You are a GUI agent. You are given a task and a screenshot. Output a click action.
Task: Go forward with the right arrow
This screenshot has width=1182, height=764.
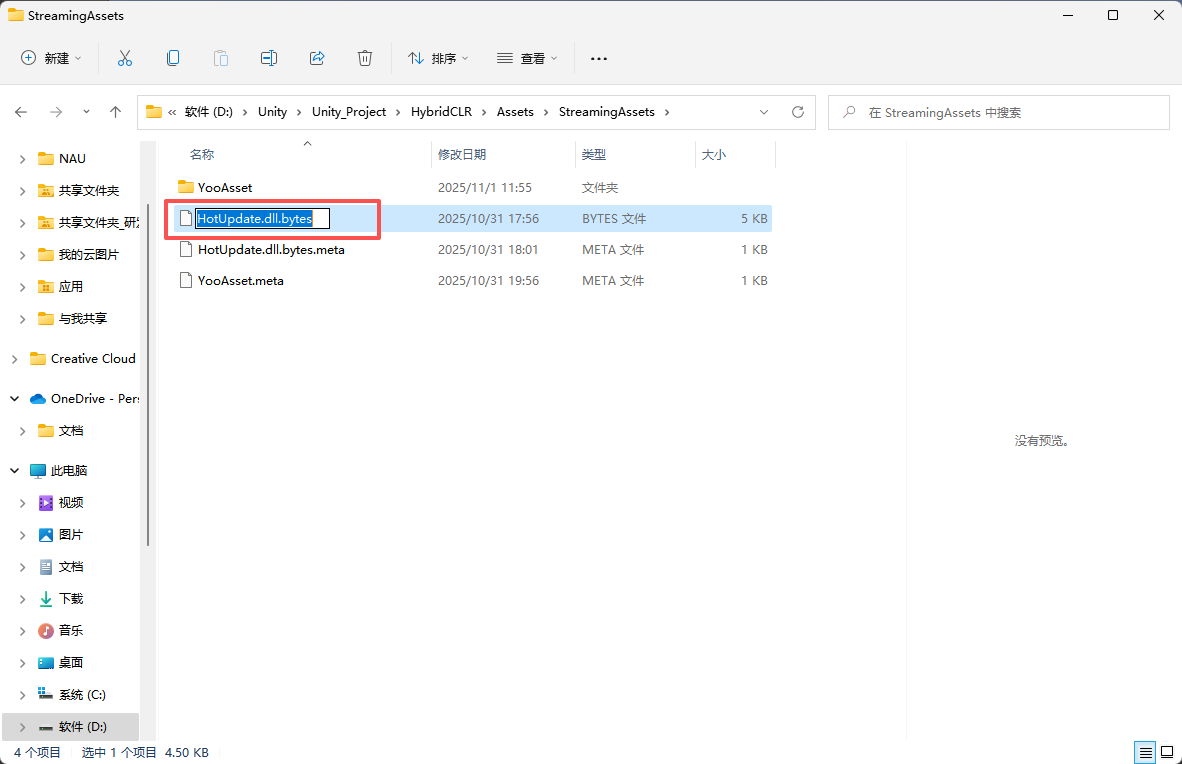[56, 112]
